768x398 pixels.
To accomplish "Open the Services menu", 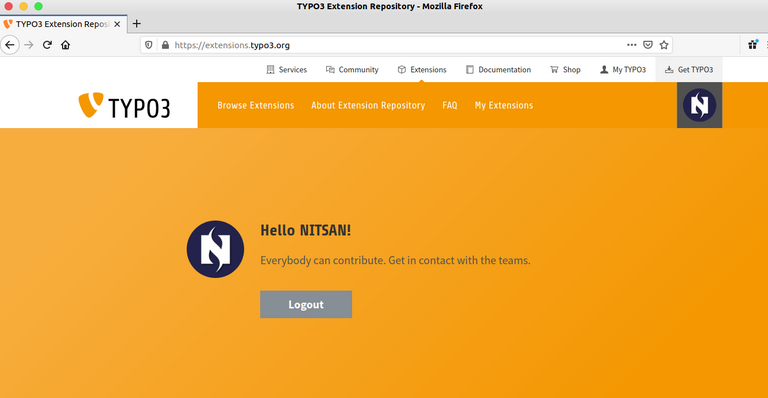I will (x=287, y=70).
